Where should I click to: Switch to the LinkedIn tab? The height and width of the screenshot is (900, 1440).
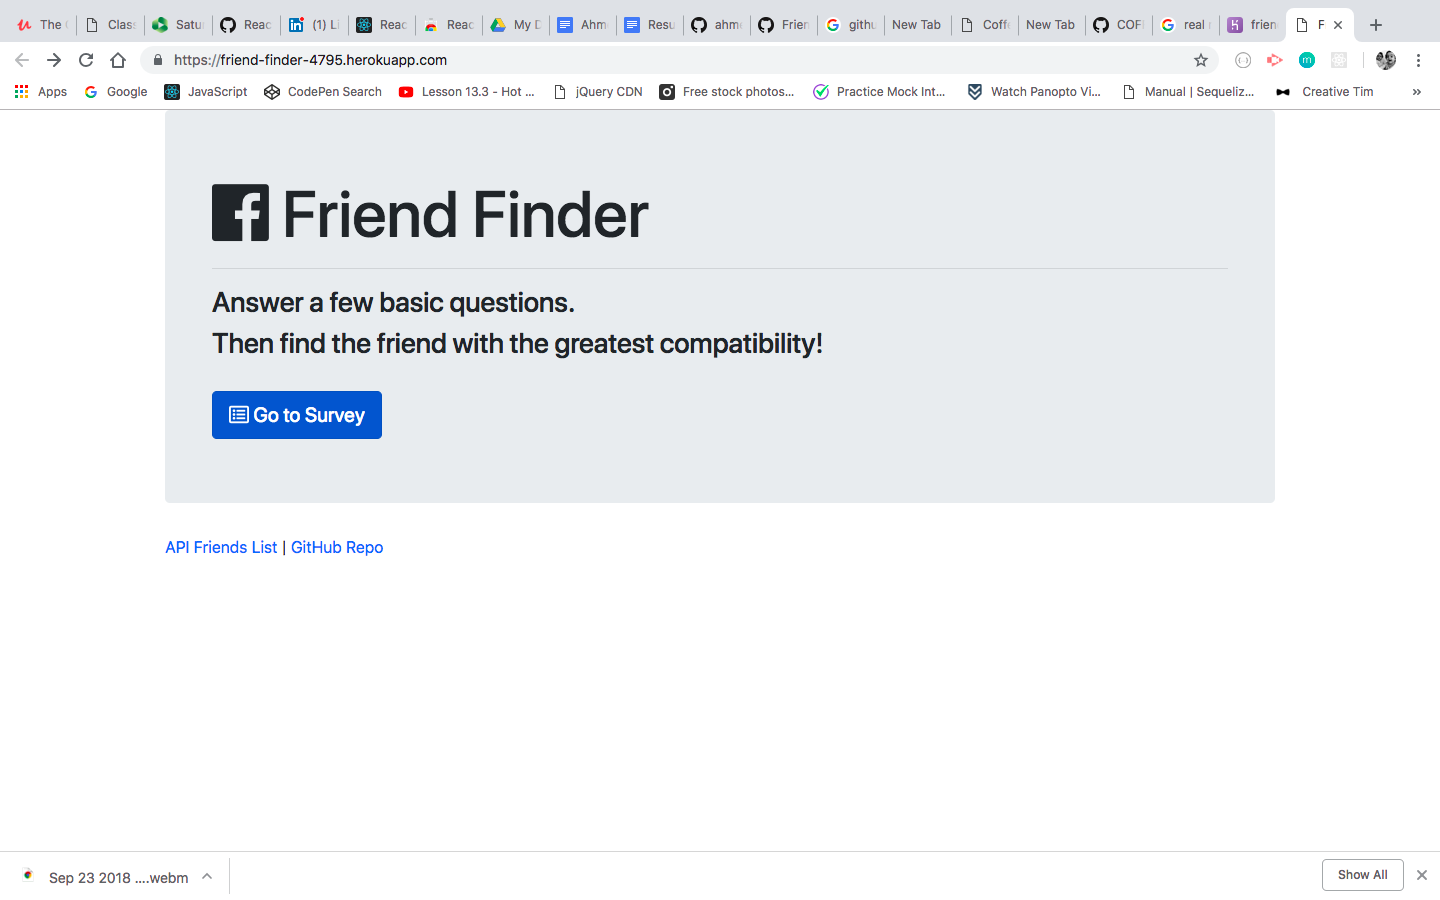point(313,25)
